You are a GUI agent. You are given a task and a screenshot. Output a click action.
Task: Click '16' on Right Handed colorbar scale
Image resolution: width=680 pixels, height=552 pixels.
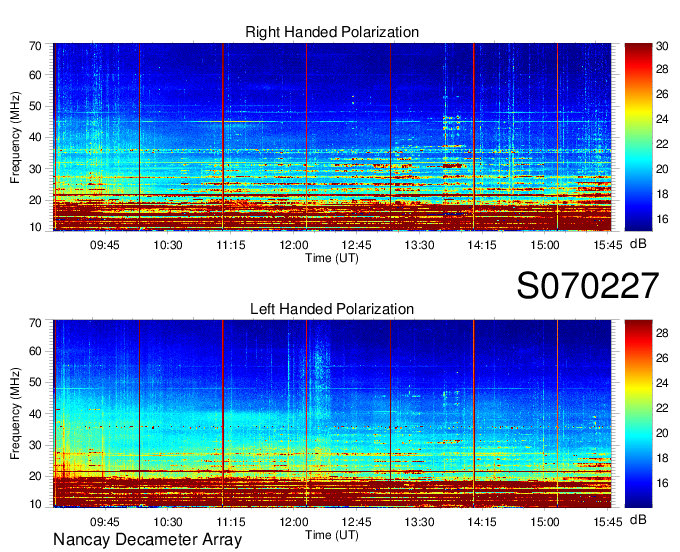(x=662, y=219)
